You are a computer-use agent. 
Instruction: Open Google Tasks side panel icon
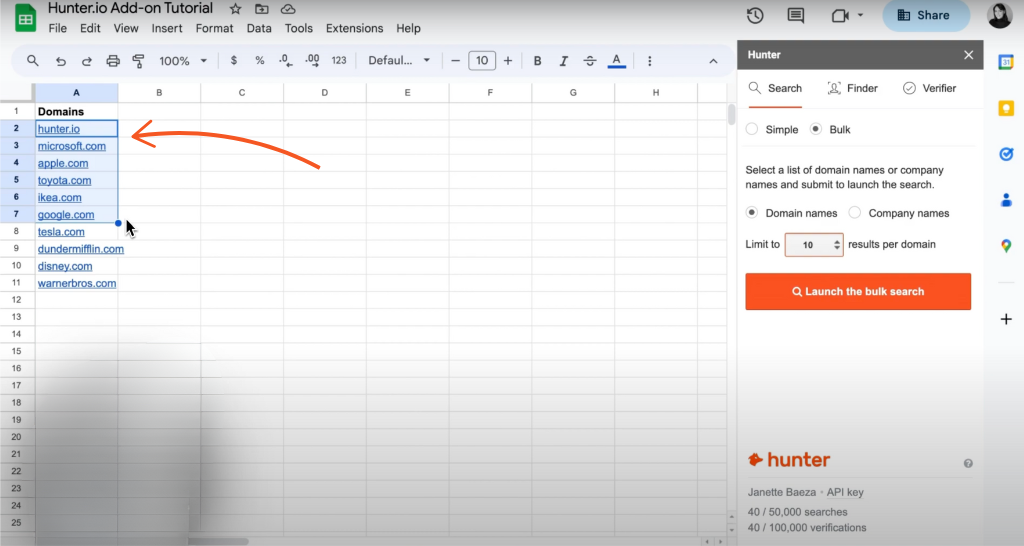[x=1006, y=154]
